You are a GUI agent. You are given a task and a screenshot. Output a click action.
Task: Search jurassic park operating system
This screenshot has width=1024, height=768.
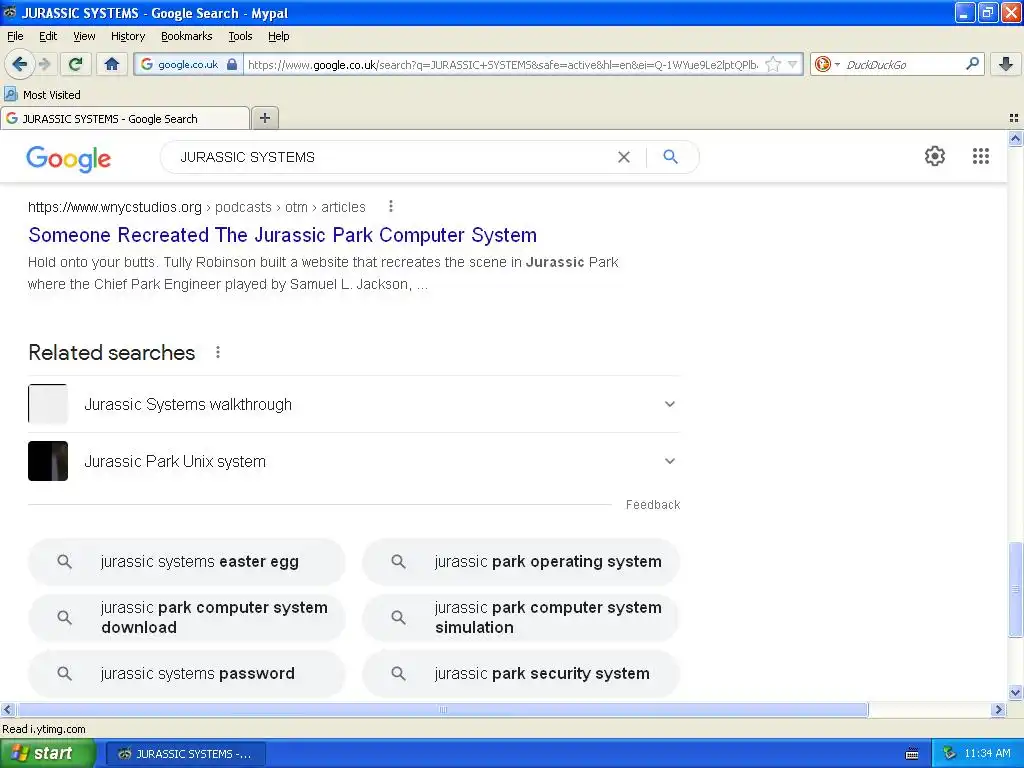pyautogui.click(x=520, y=562)
